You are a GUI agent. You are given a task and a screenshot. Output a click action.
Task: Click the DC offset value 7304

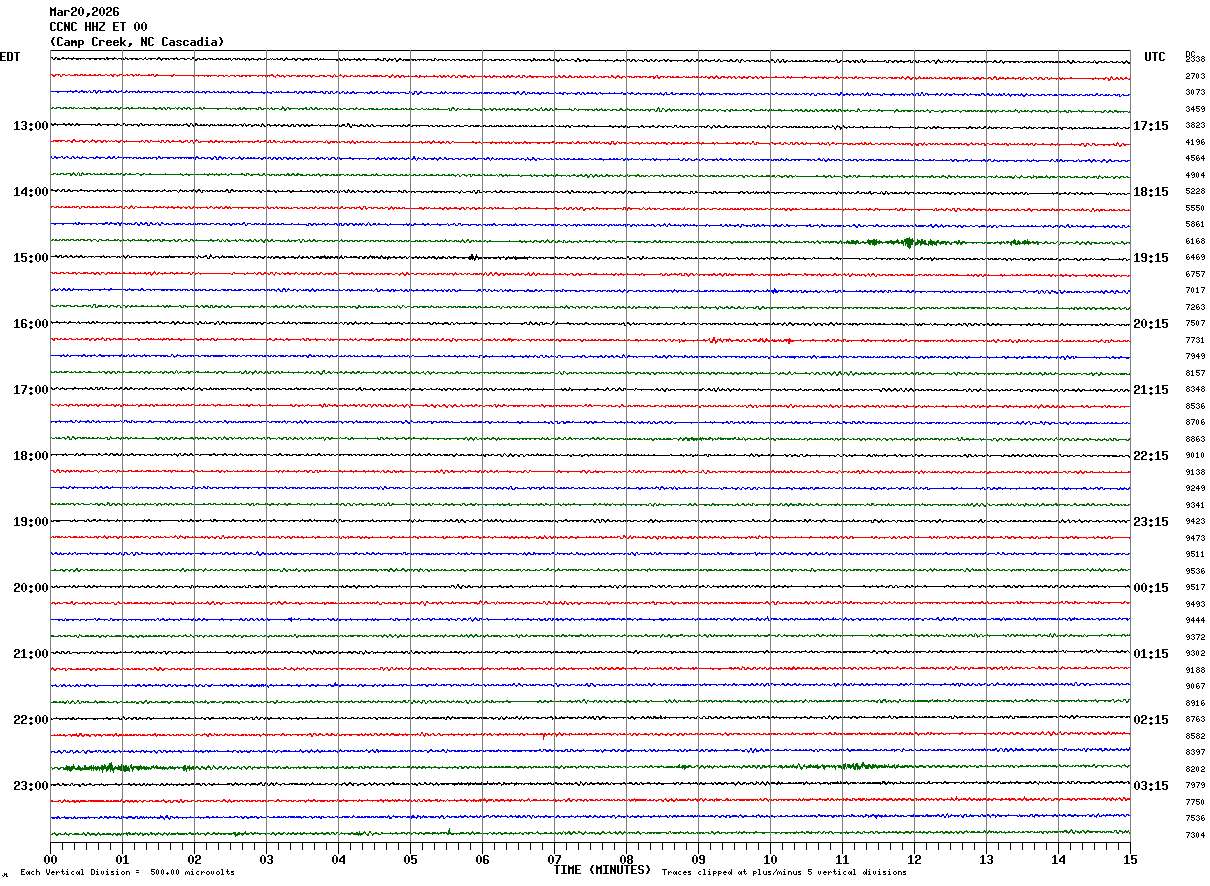coord(1195,836)
